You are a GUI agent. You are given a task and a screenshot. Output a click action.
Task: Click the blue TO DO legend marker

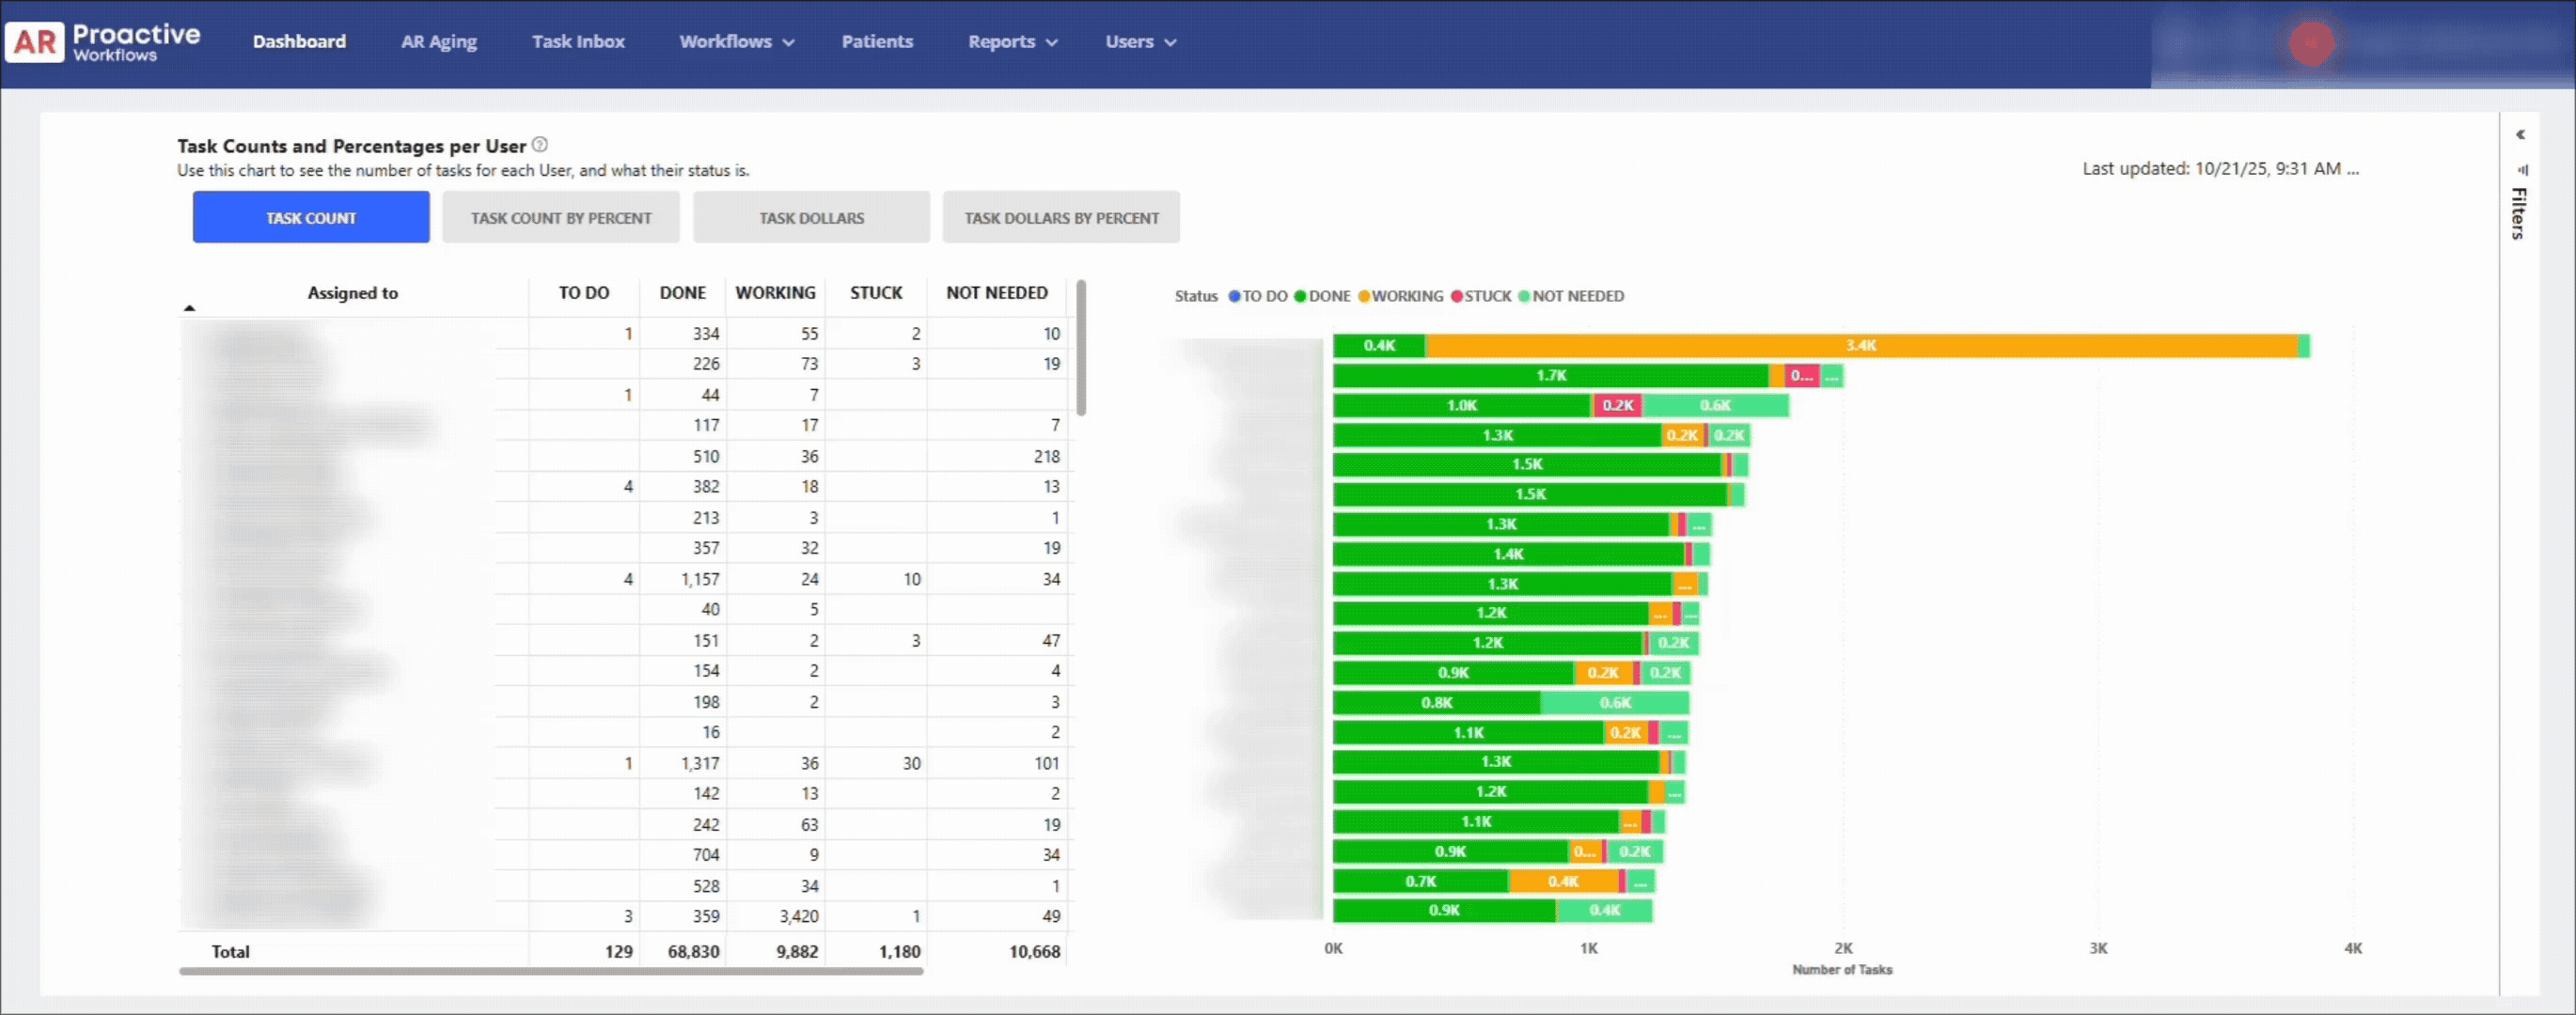1234,296
